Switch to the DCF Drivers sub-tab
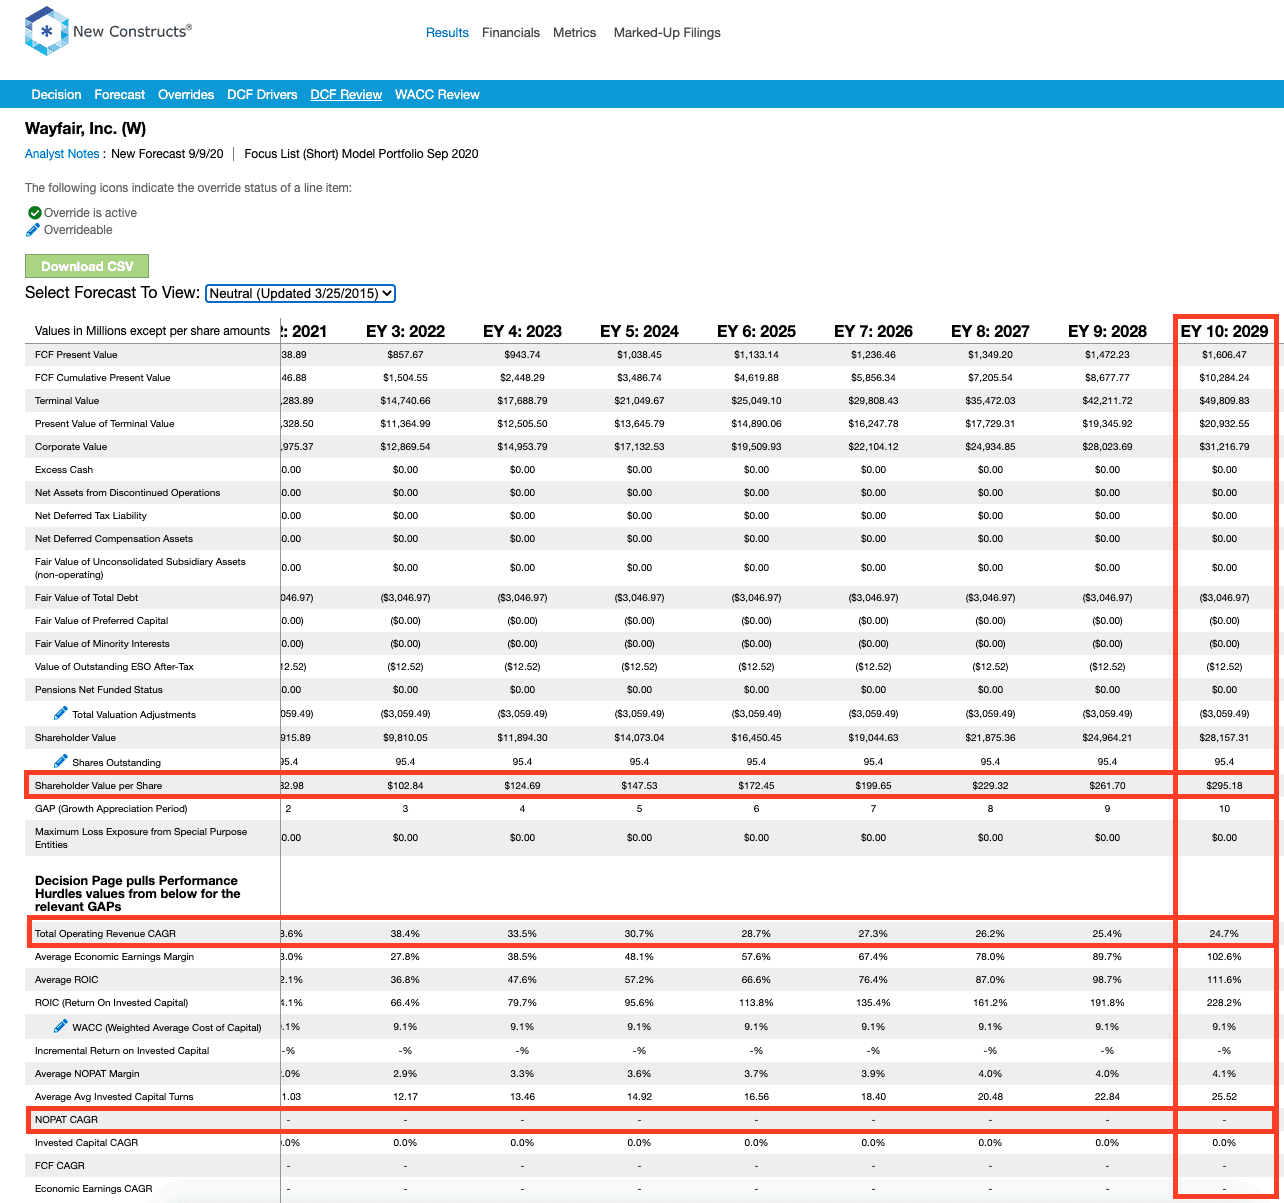 [x=262, y=94]
